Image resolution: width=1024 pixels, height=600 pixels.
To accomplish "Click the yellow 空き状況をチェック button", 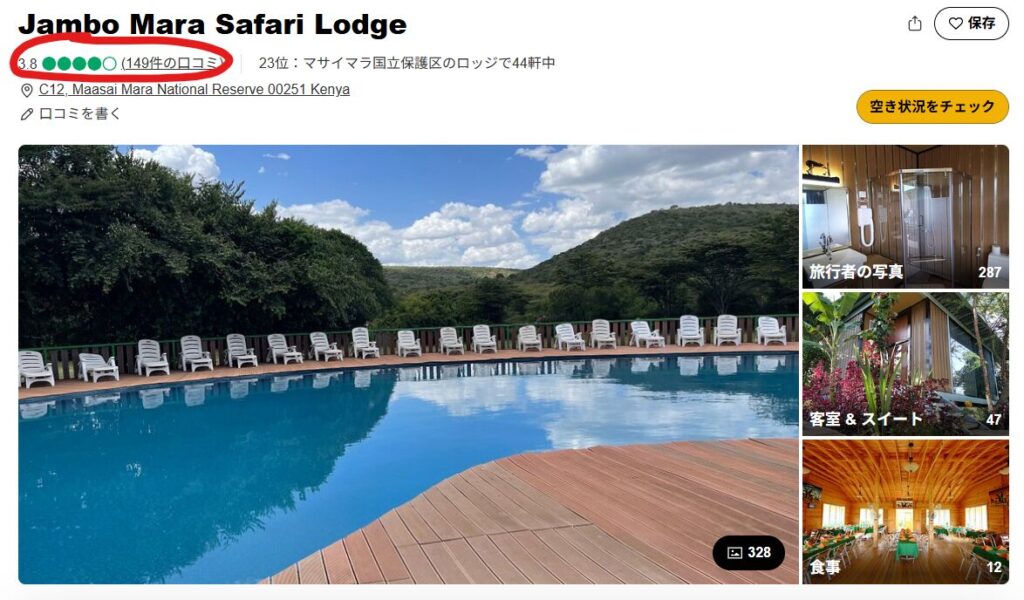I will 932,106.
